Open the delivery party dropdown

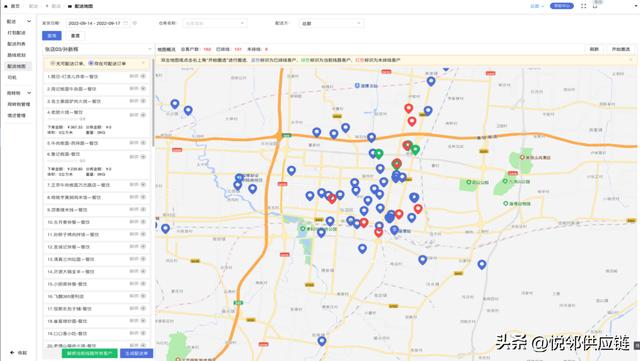331,23
